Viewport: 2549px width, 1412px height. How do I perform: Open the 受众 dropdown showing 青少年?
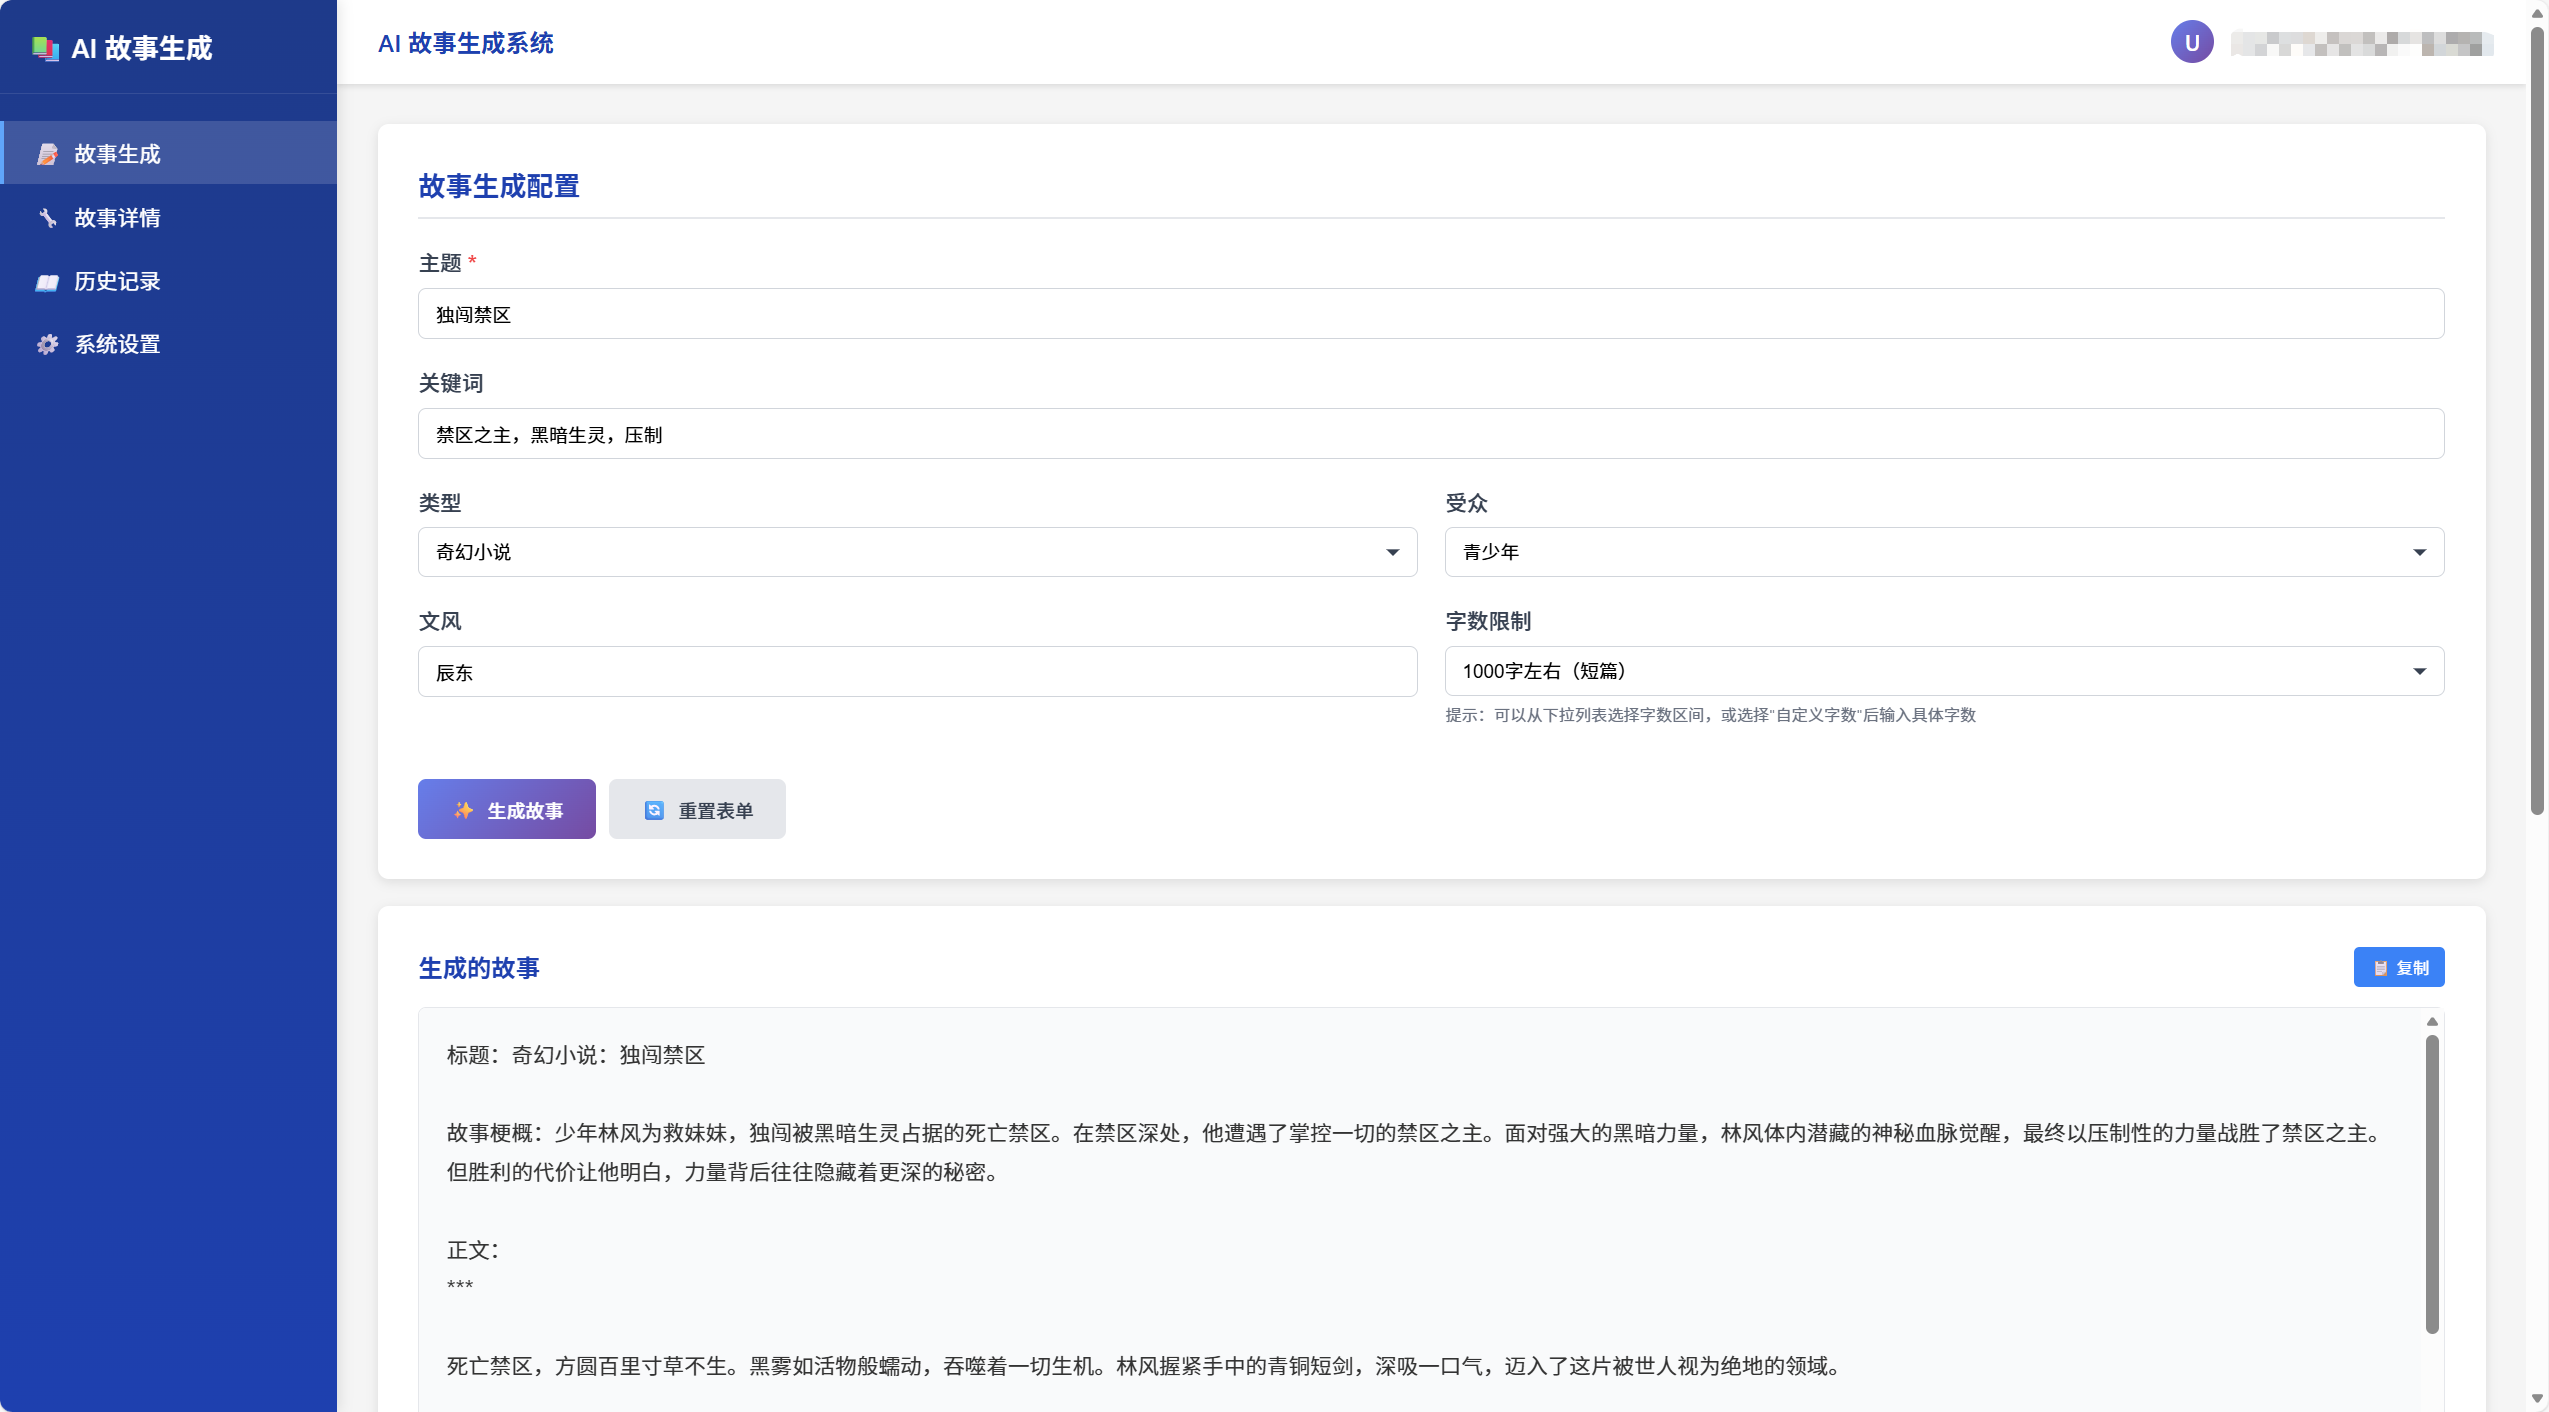tap(1943, 552)
